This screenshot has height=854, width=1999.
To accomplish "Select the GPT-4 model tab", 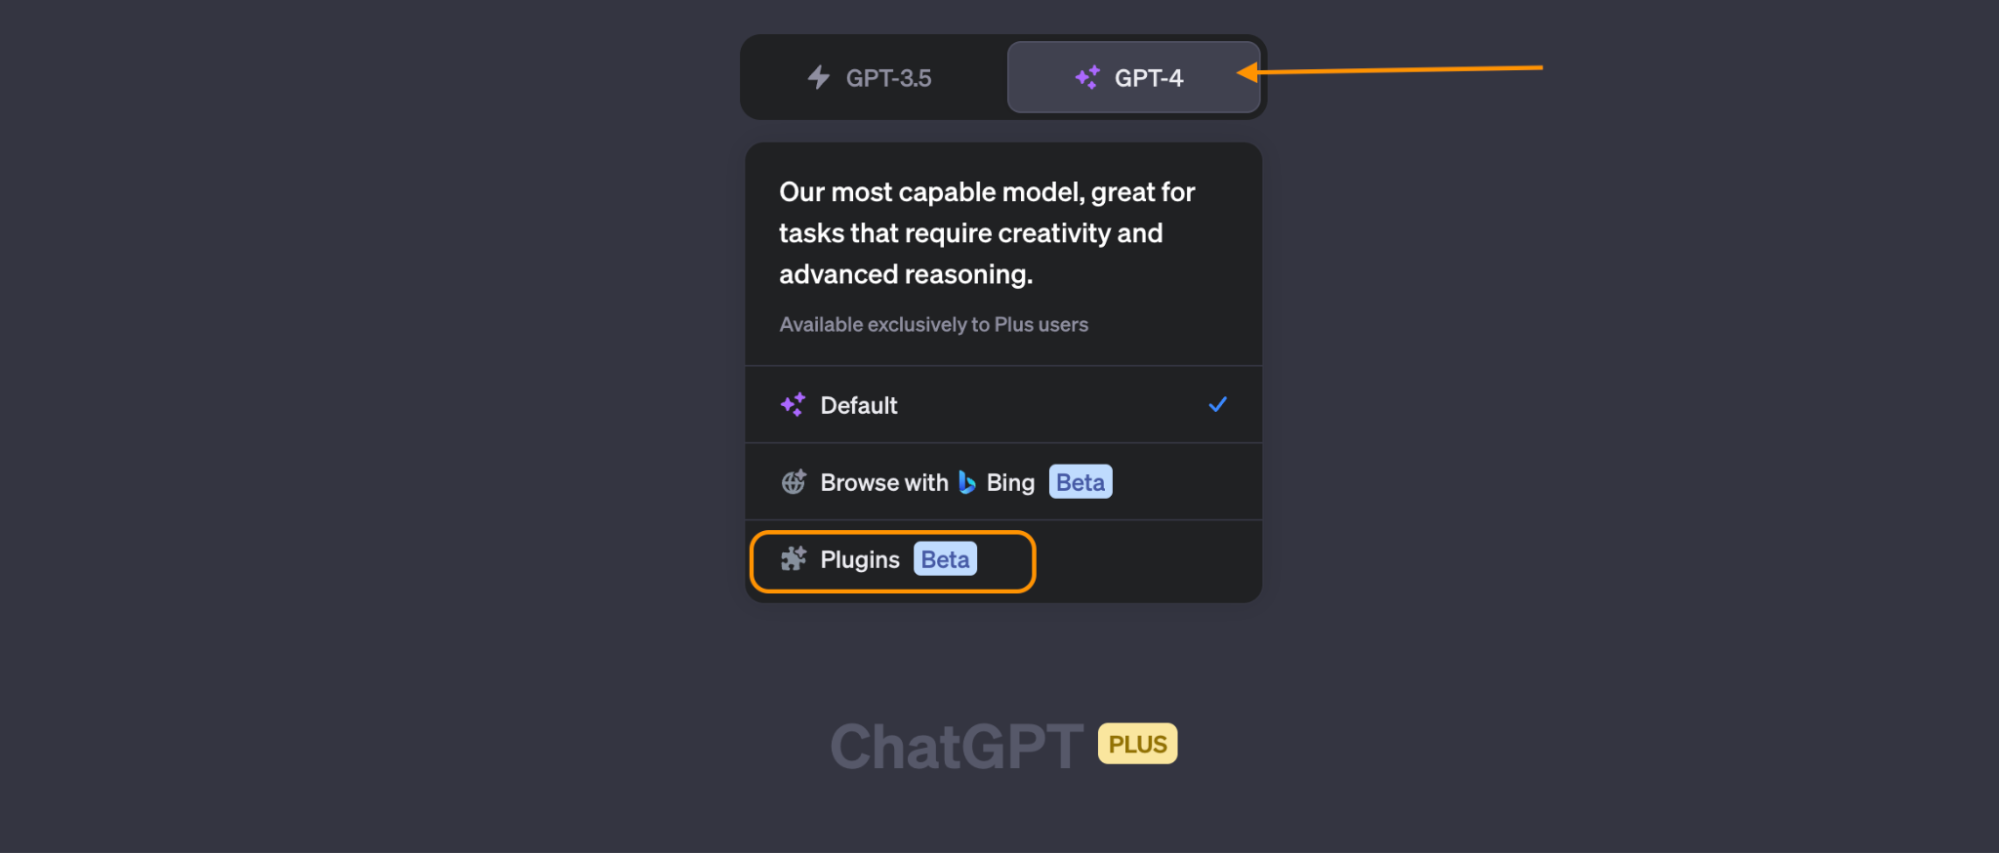I will pos(1133,77).
